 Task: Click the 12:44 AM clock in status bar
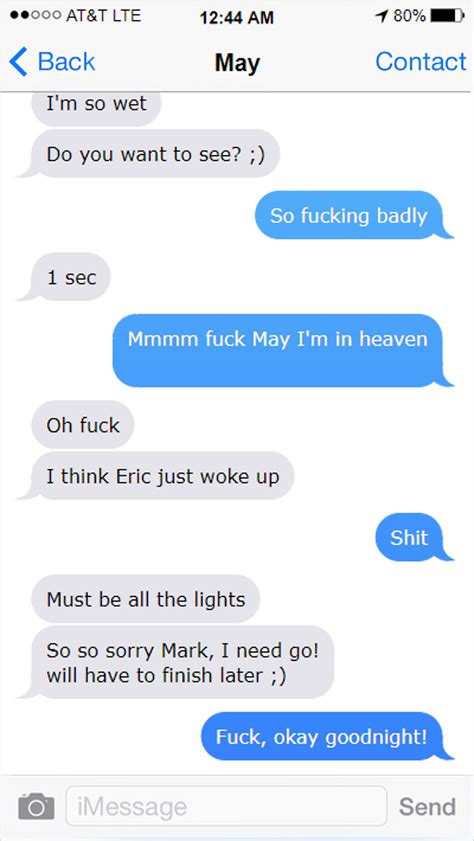(236, 17)
